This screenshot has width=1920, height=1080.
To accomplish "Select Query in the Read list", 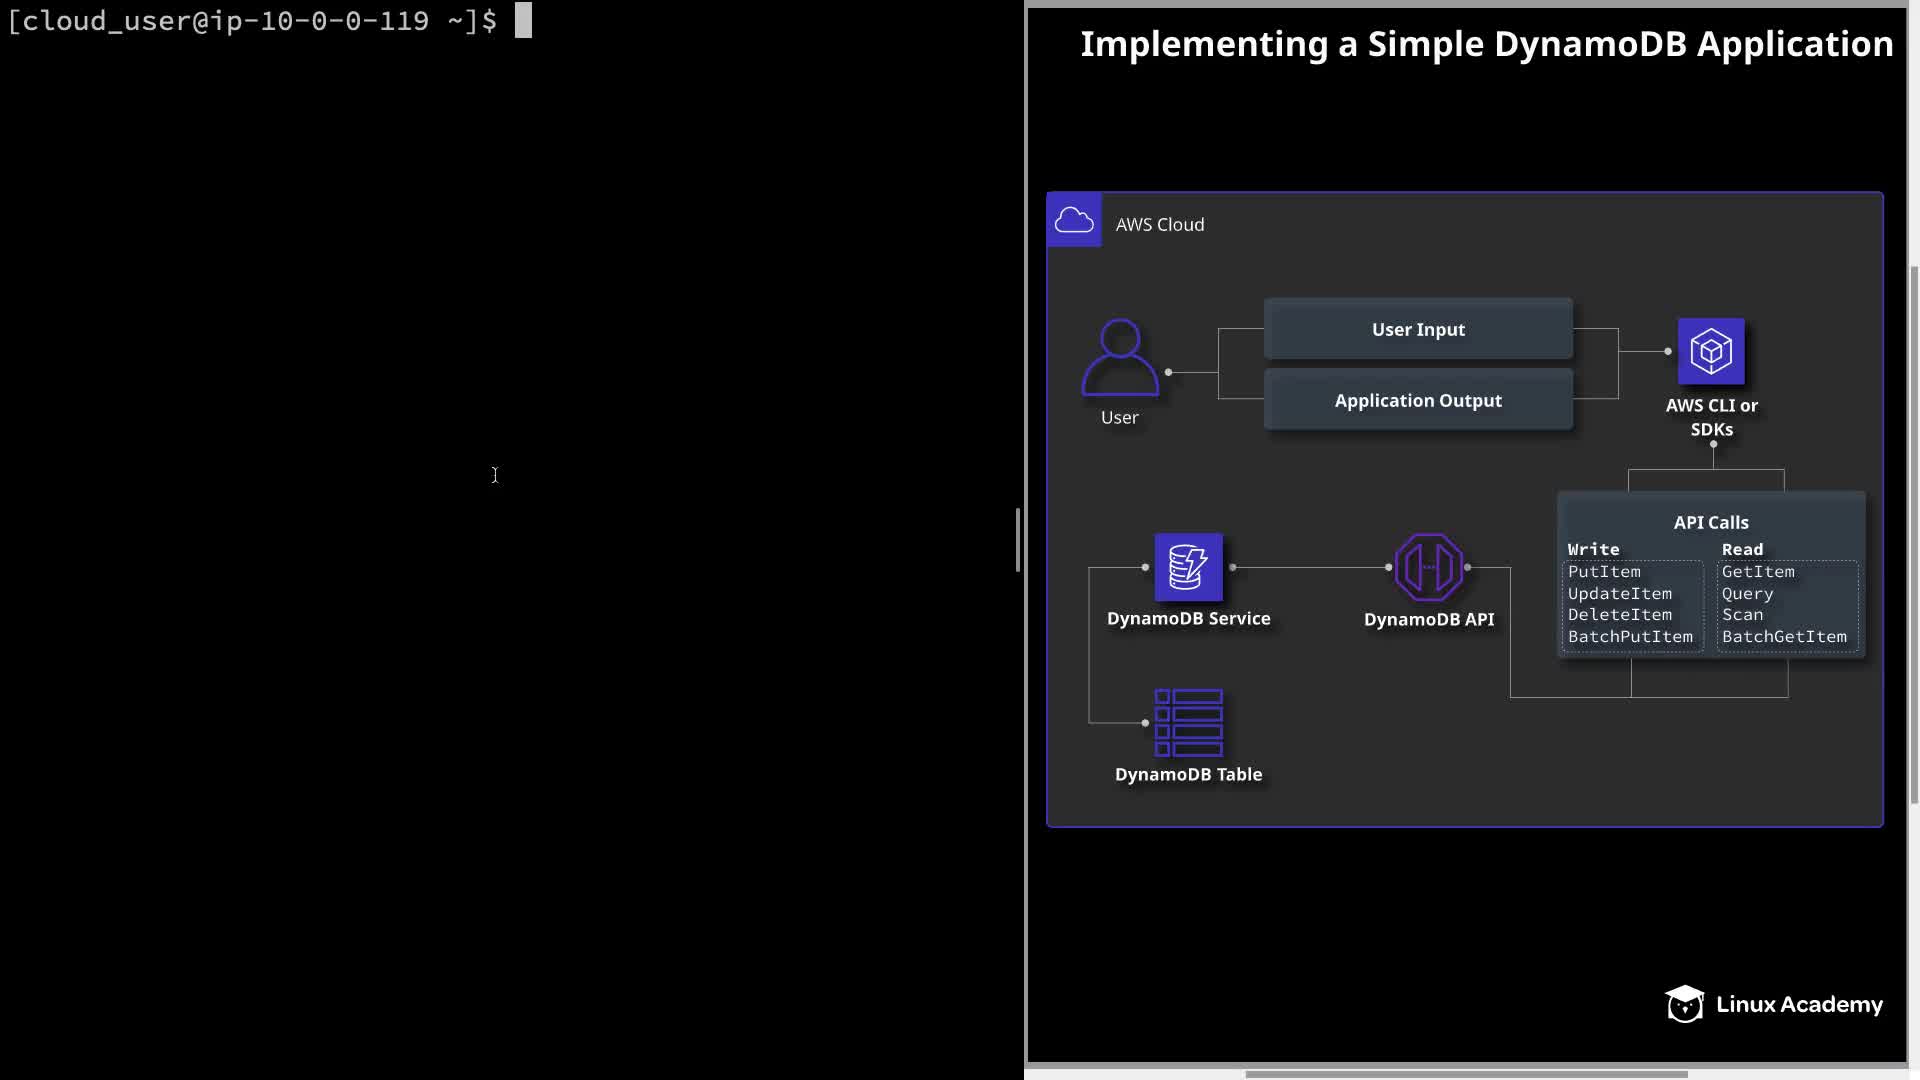I will point(1747,594).
